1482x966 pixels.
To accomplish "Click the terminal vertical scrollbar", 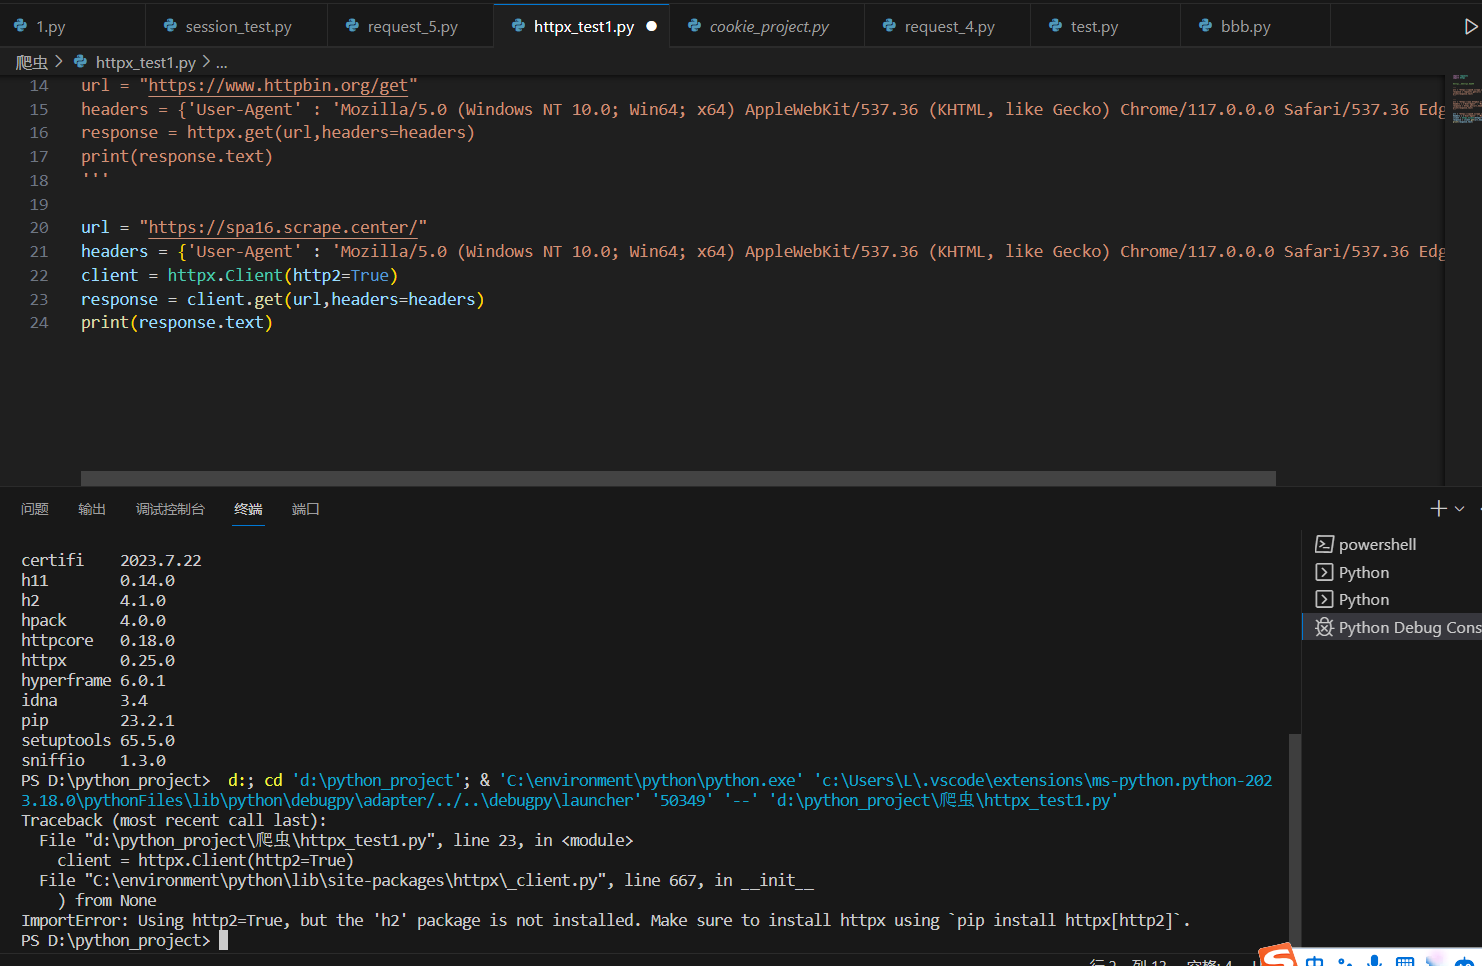I will point(1295,838).
